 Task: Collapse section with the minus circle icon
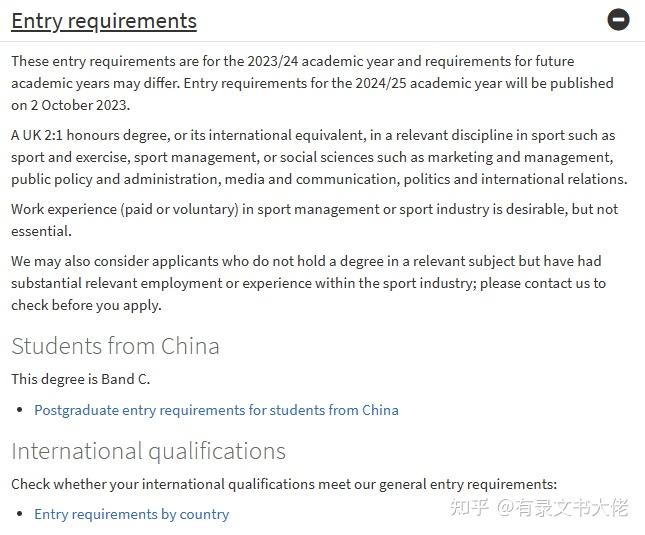click(618, 19)
